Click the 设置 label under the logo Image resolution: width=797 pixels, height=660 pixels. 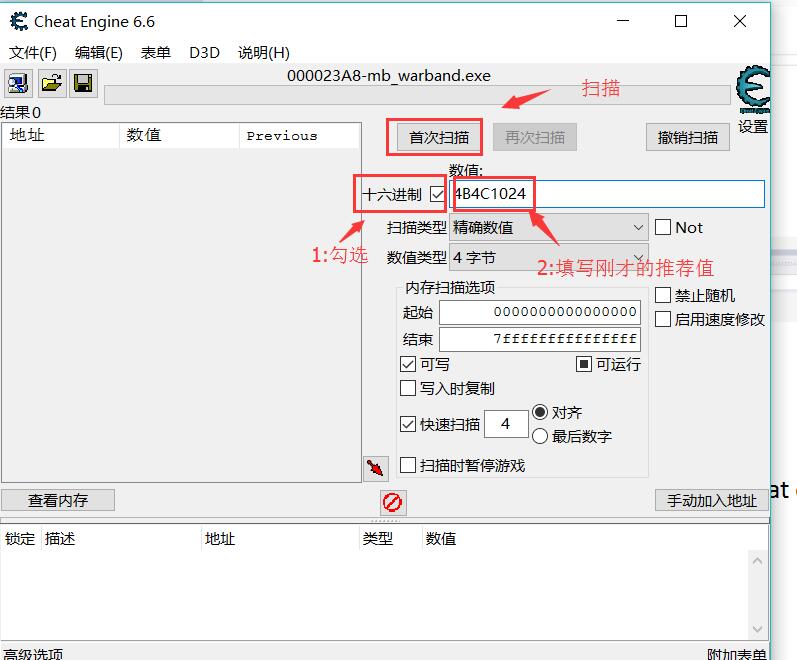pyautogui.click(x=753, y=127)
